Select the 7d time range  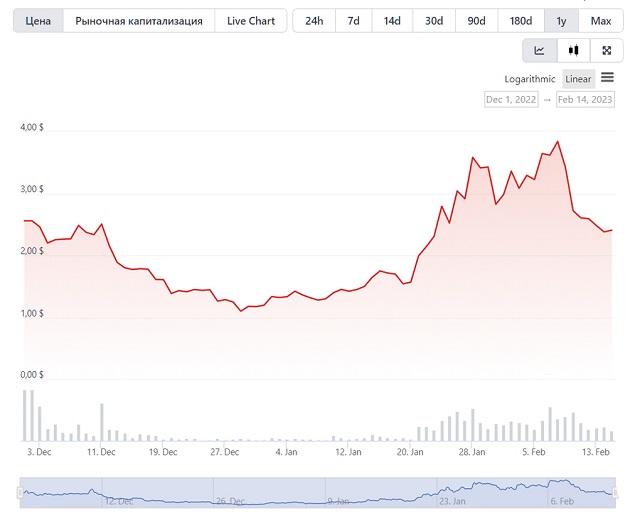354,21
